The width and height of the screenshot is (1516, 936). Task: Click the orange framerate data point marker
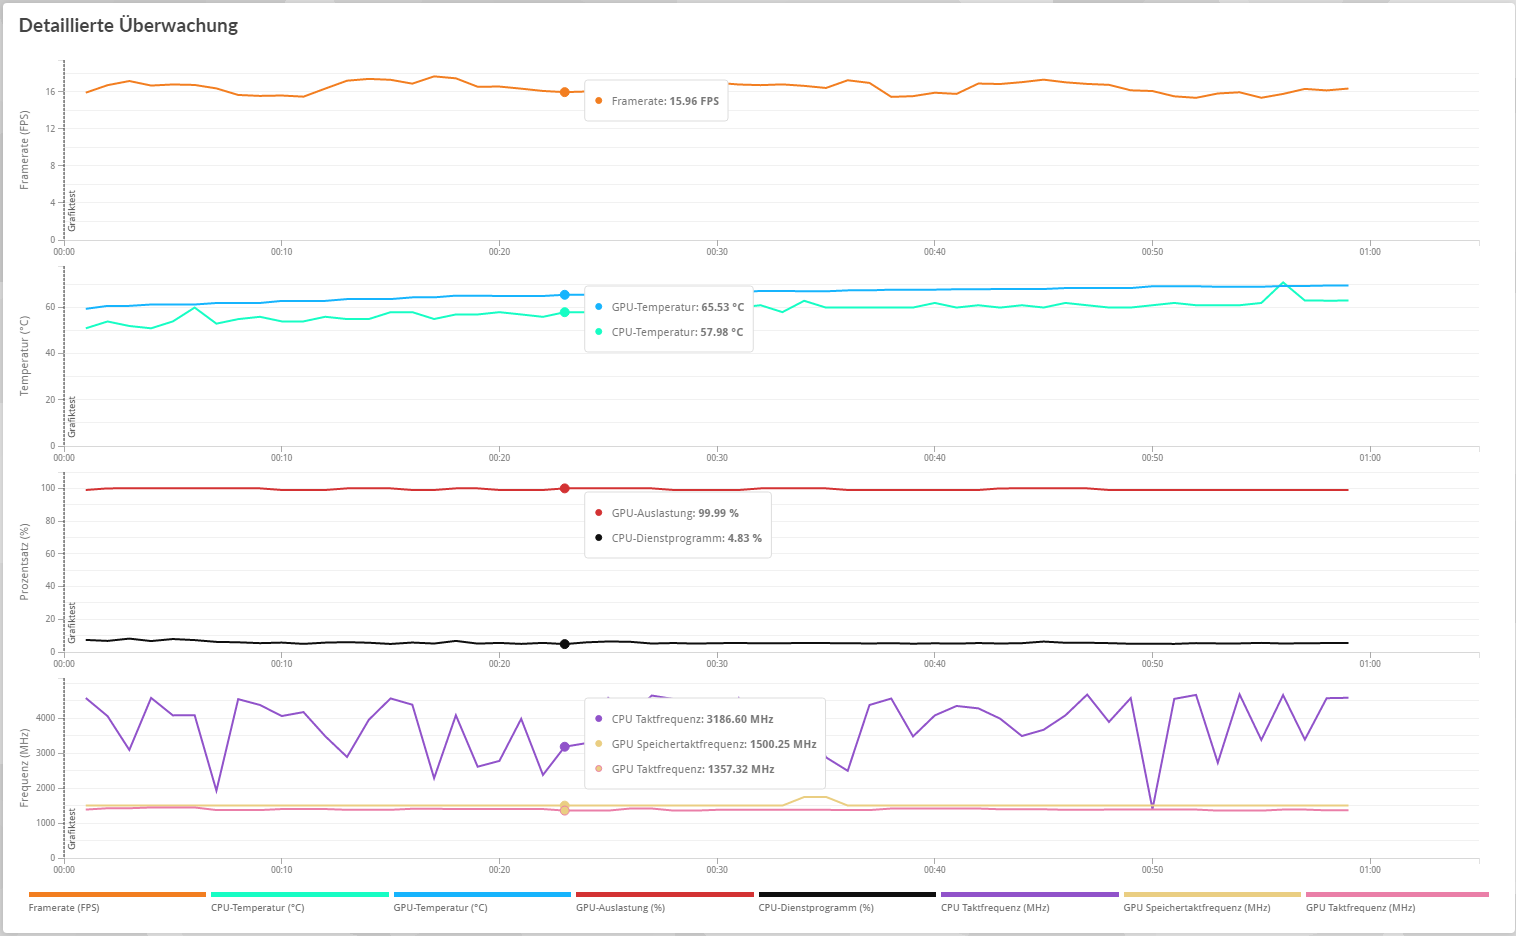[x=564, y=92]
